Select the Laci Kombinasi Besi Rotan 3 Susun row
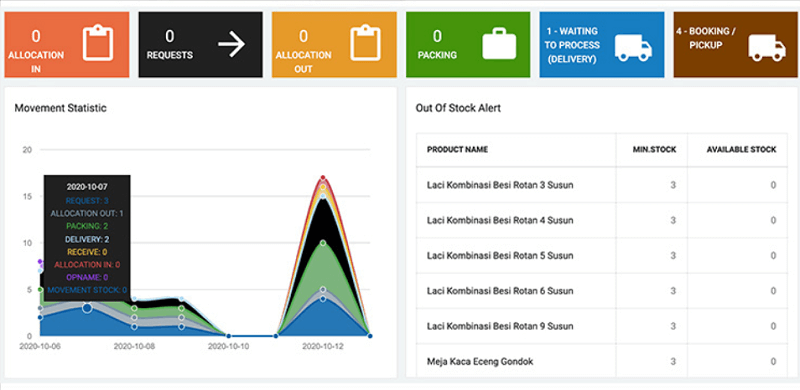 (x=602, y=185)
